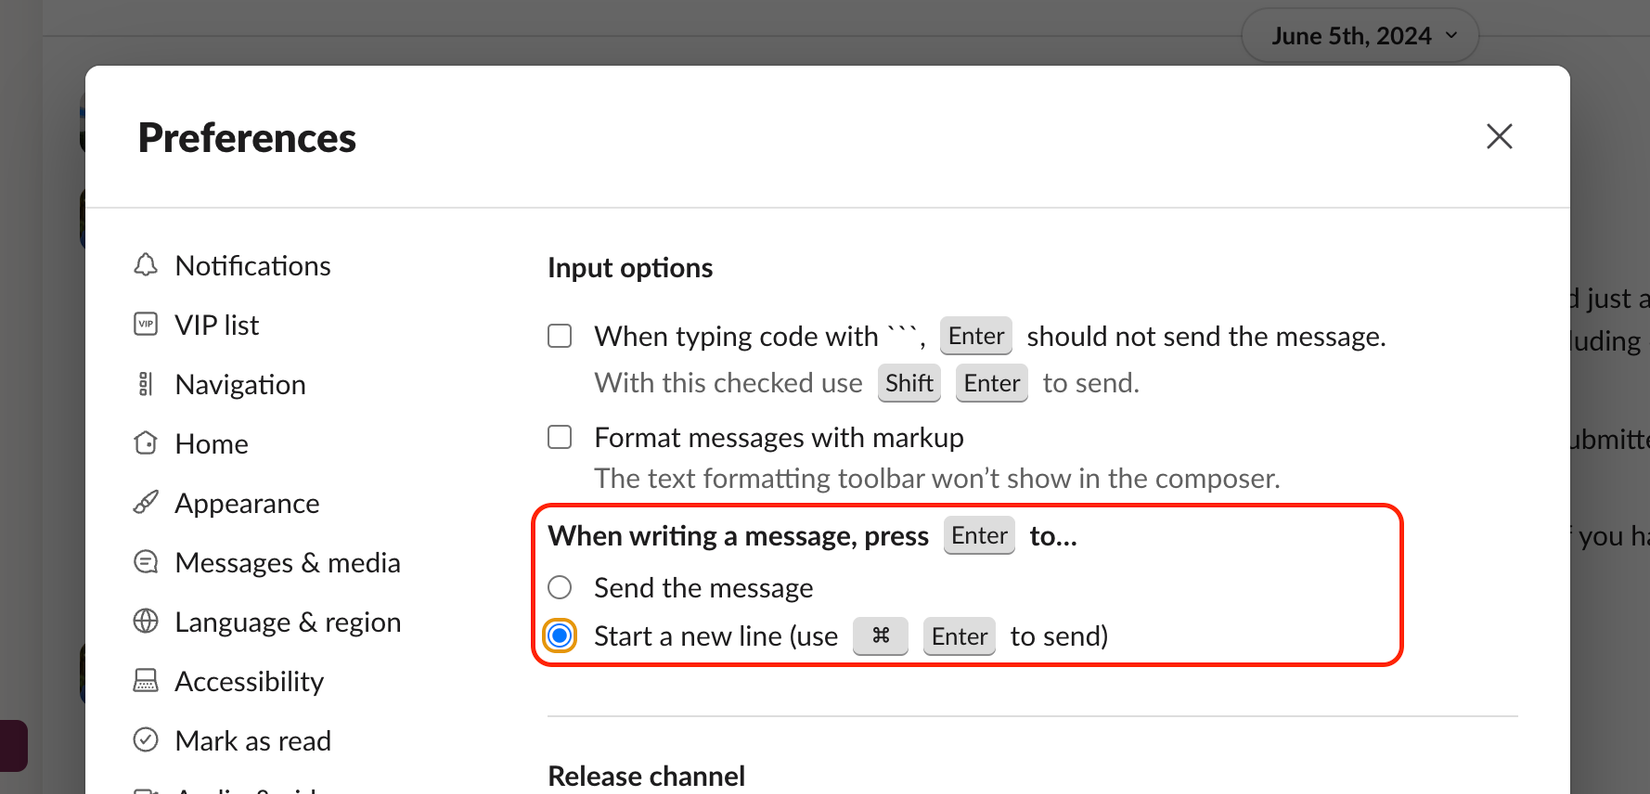Select the Send the message radio button
The width and height of the screenshot is (1650, 794).
559,587
